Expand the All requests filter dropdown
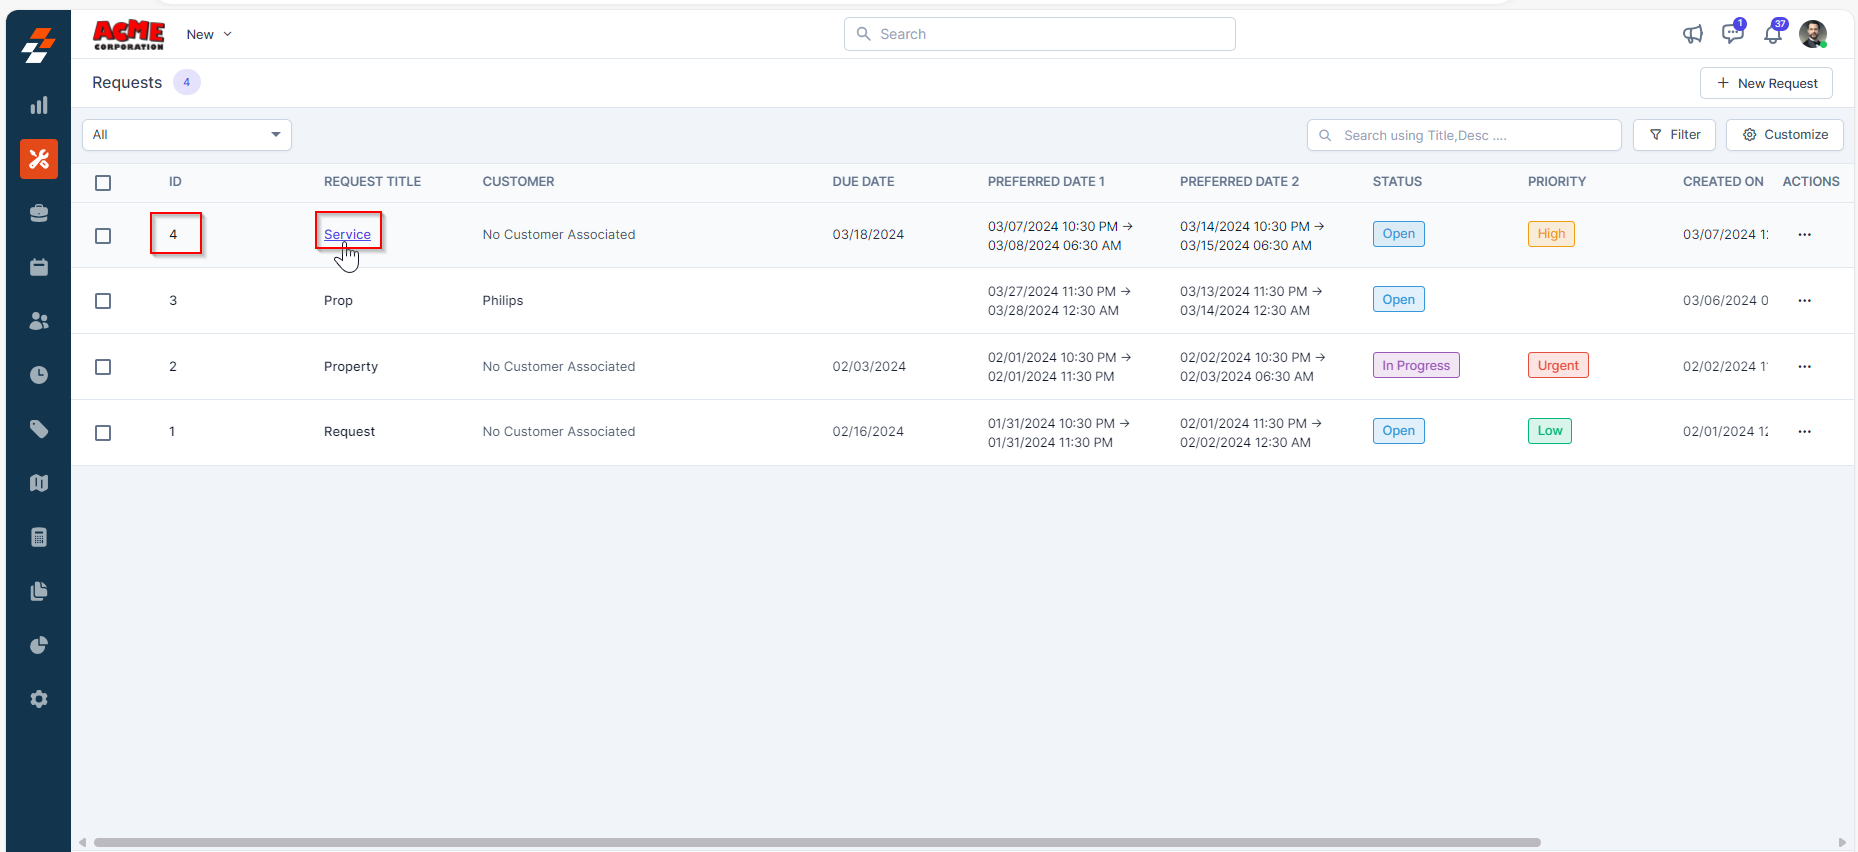This screenshot has height=852, width=1858. point(187,135)
